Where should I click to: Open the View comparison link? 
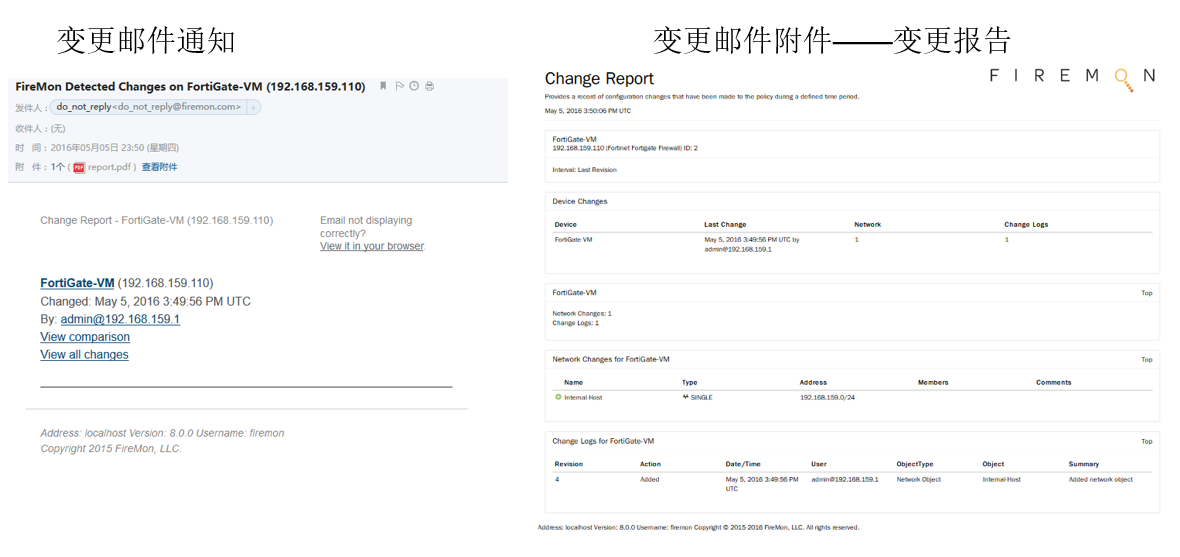(85, 337)
